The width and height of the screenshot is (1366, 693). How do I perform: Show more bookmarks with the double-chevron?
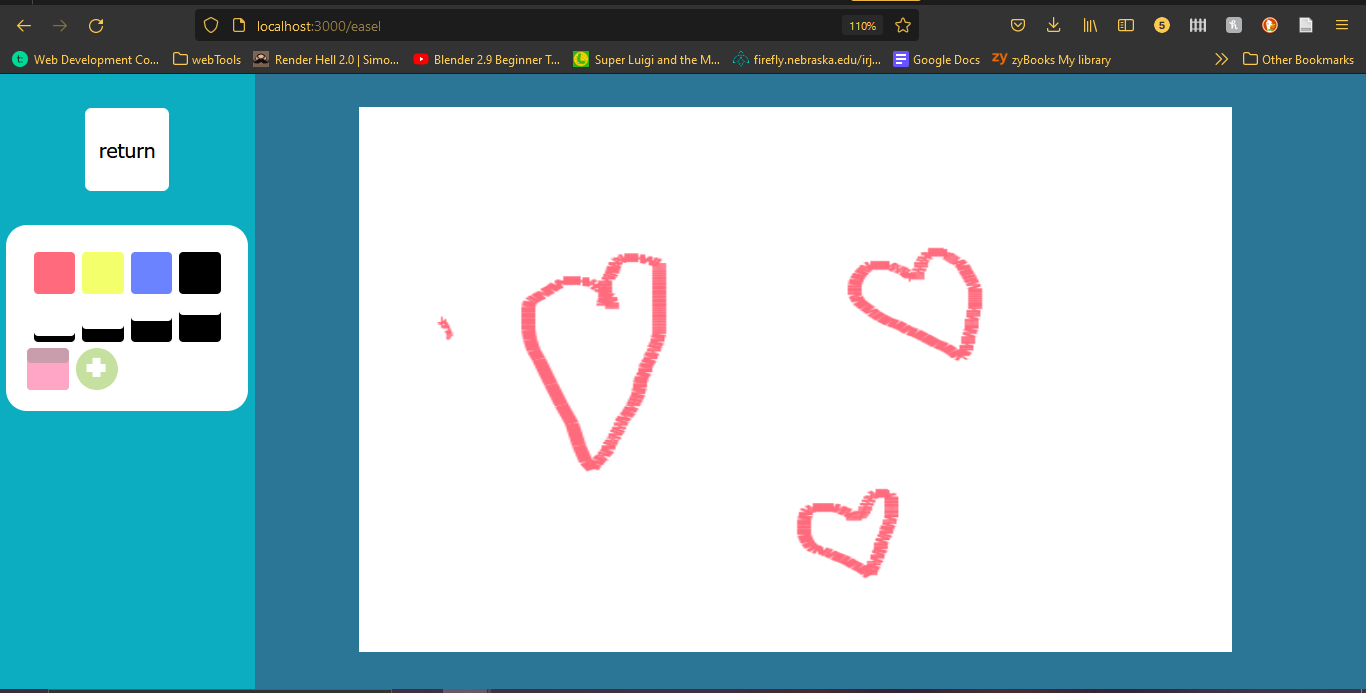tap(1221, 60)
